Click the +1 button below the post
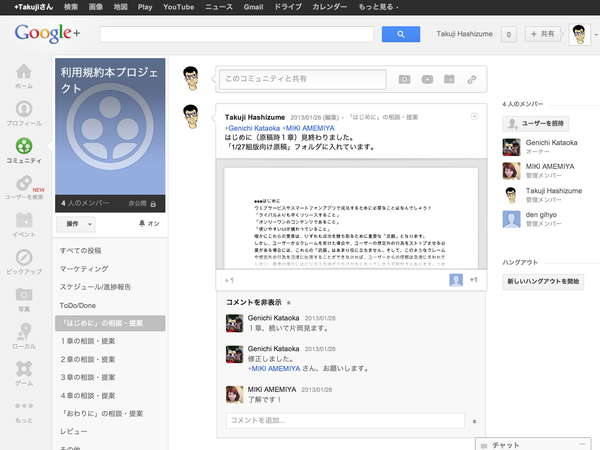This screenshot has height=450, width=600. pyautogui.click(x=229, y=280)
